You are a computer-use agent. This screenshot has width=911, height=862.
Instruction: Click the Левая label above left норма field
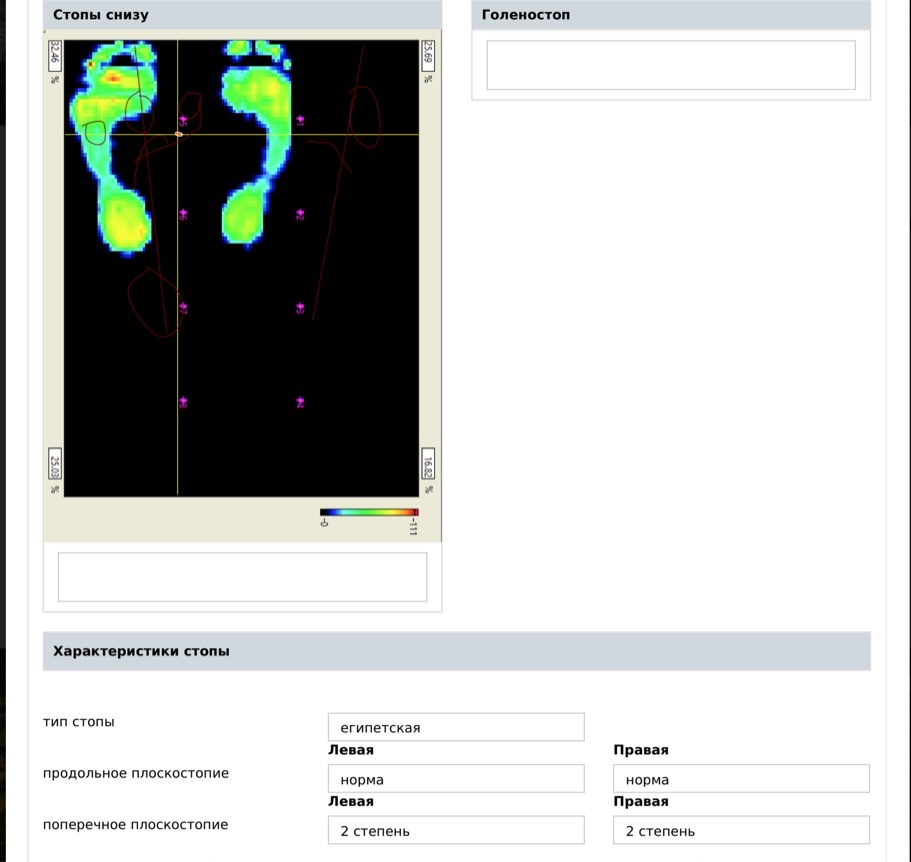click(x=351, y=750)
